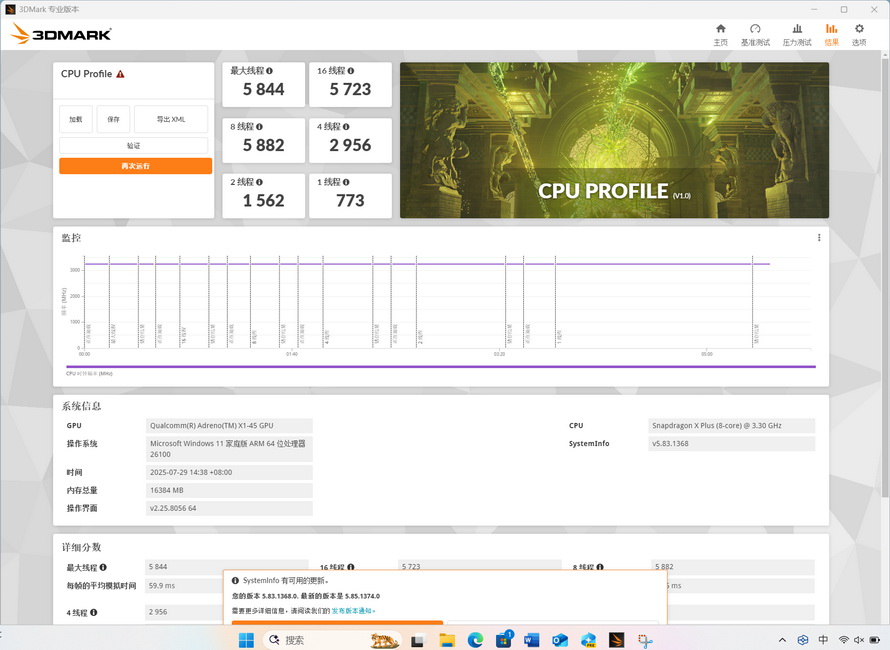Viewport: 890px width, 650px height.
Task: Open the 压力测试 stress test section
Action: coord(797,34)
